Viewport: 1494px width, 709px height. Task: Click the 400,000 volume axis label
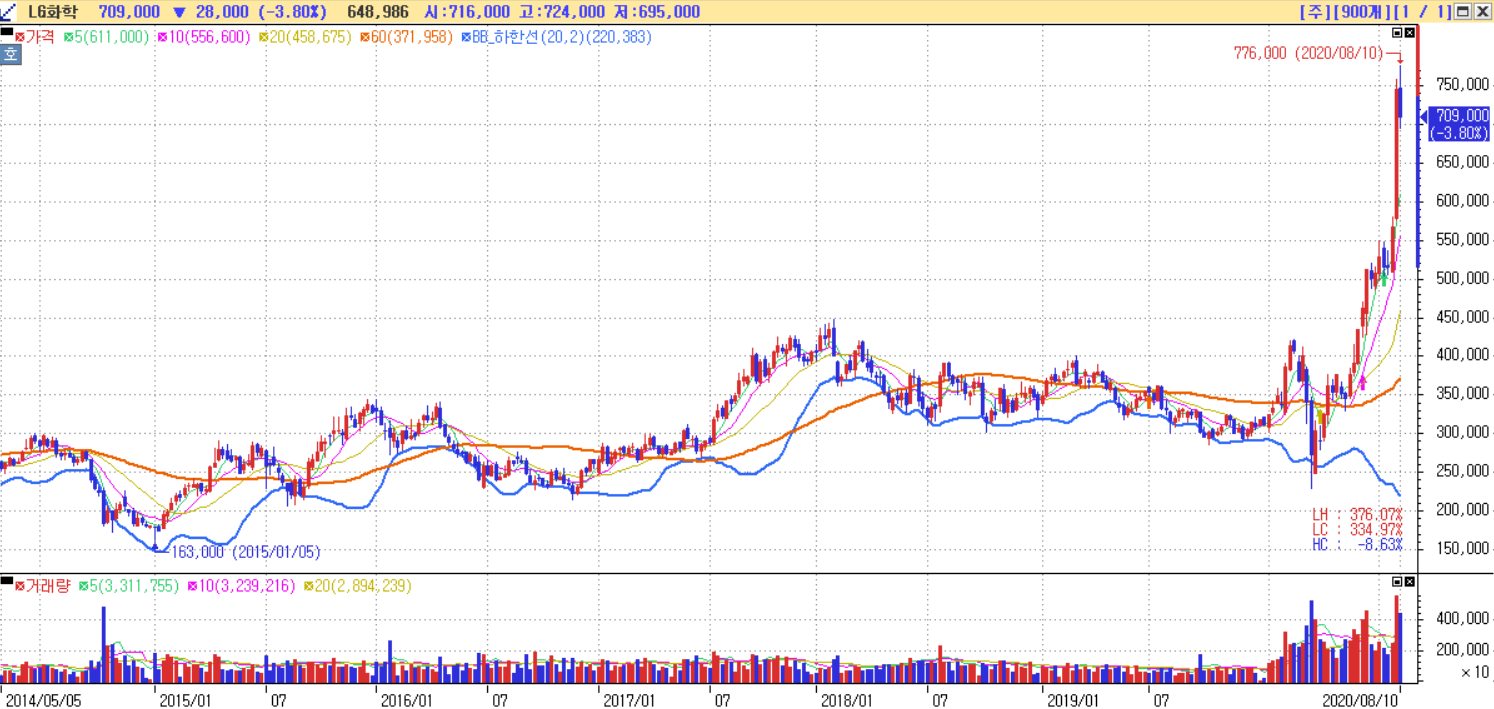tap(1461, 619)
